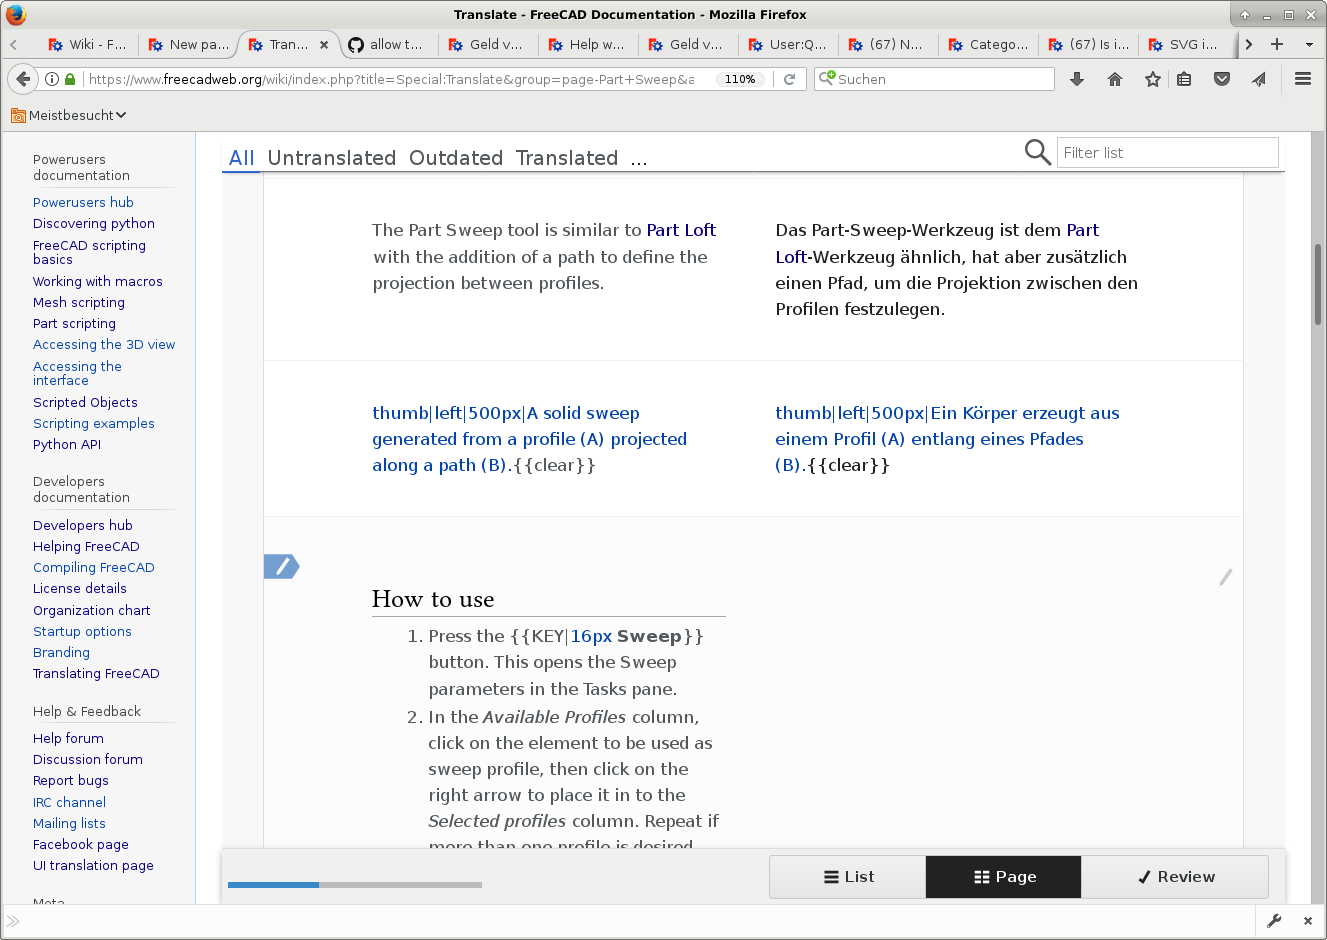Image resolution: width=1327 pixels, height=940 pixels.
Task: Click the search engine icon in Suchen box
Action: 827,78
